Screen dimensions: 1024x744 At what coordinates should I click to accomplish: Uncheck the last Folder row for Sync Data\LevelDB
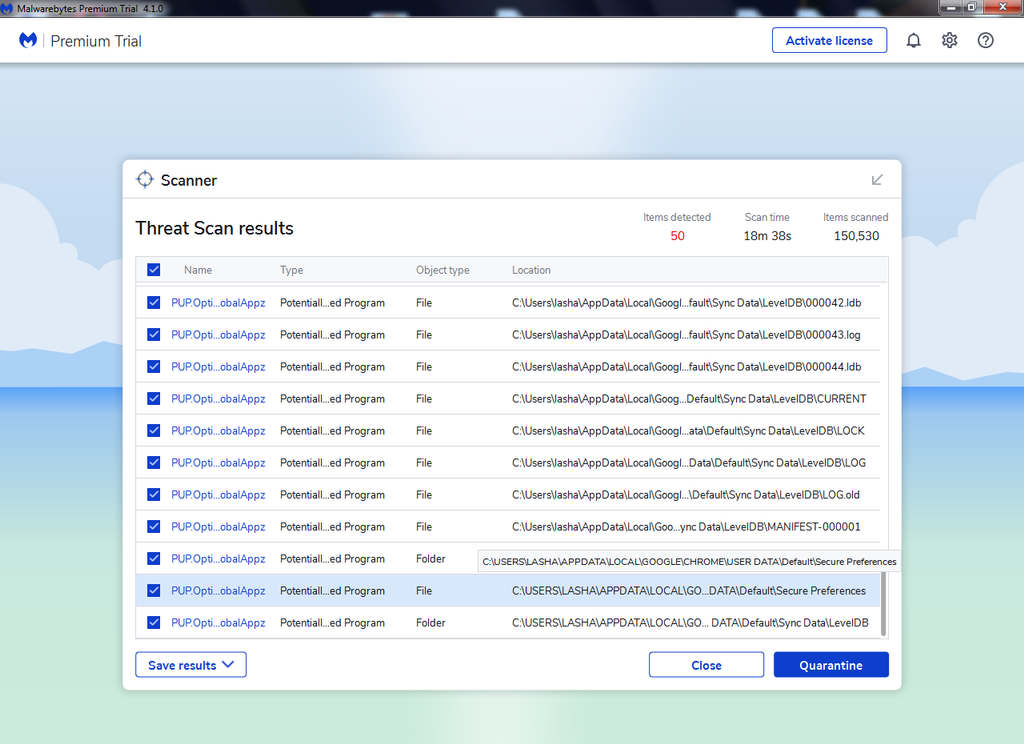click(x=153, y=623)
